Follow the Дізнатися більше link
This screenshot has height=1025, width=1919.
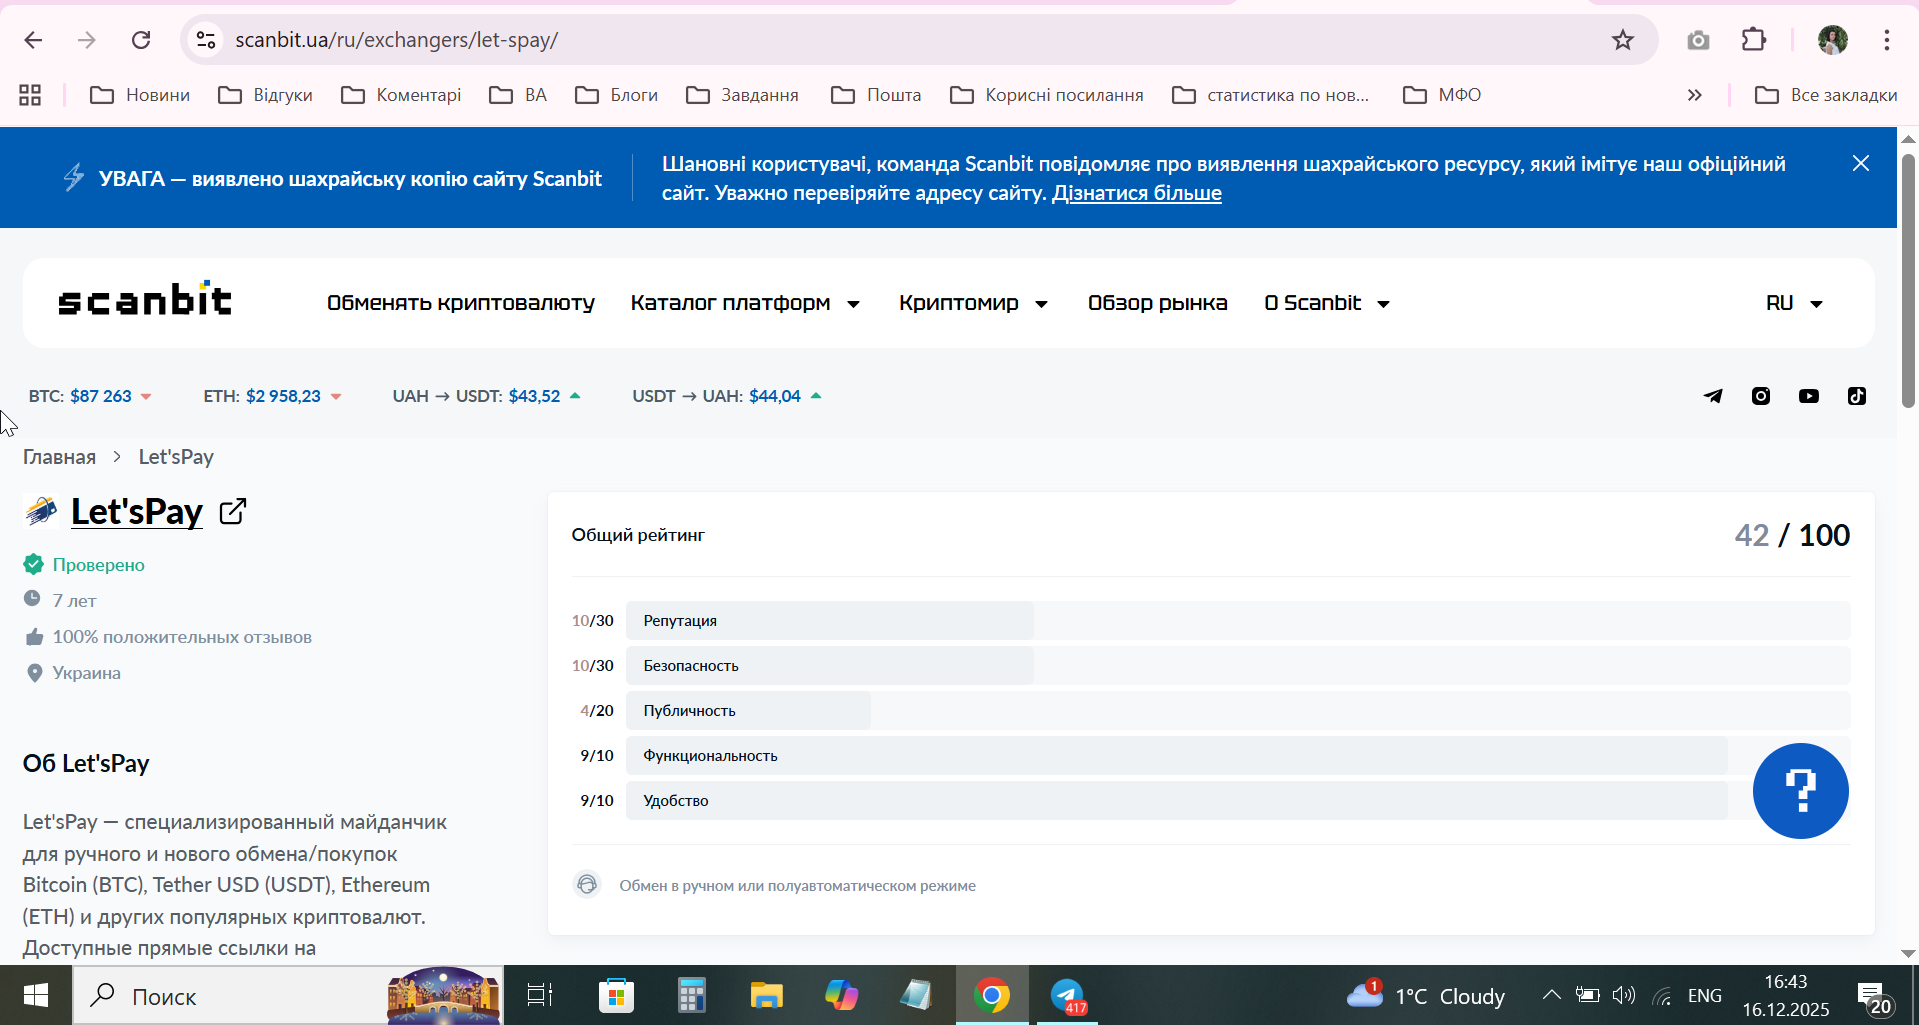(x=1137, y=193)
